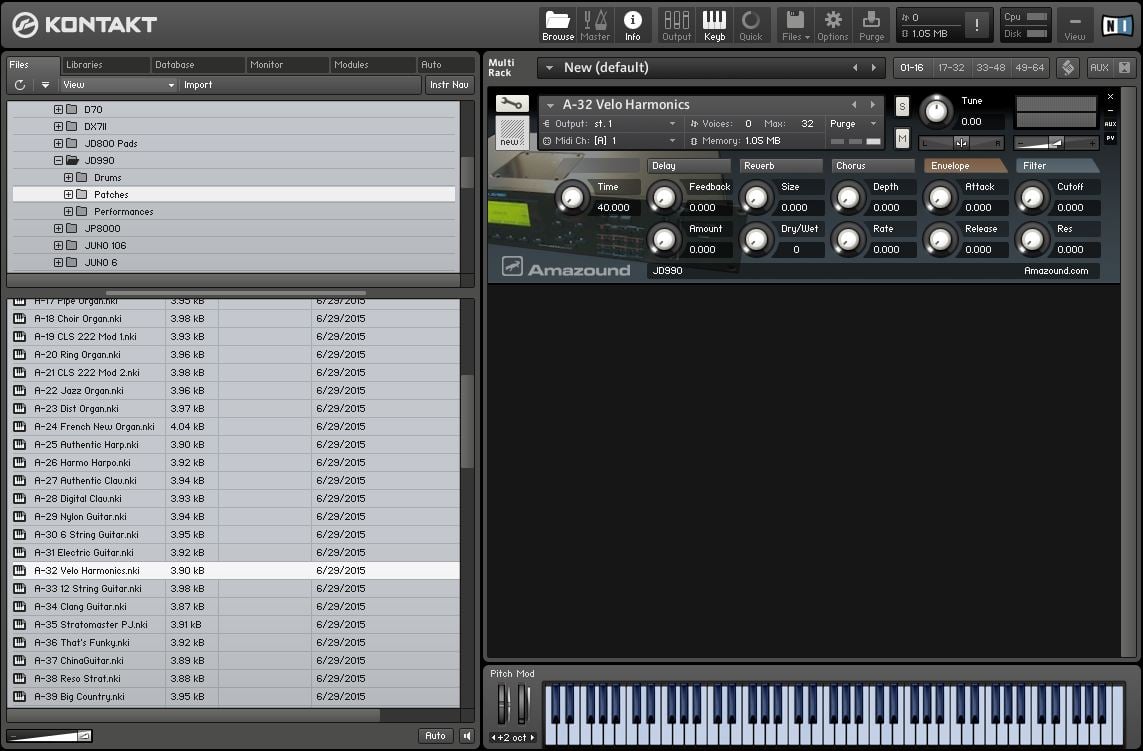1143x751 pixels.
Task: Click the preview volume slider at bottom left
Action: pos(50,736)
